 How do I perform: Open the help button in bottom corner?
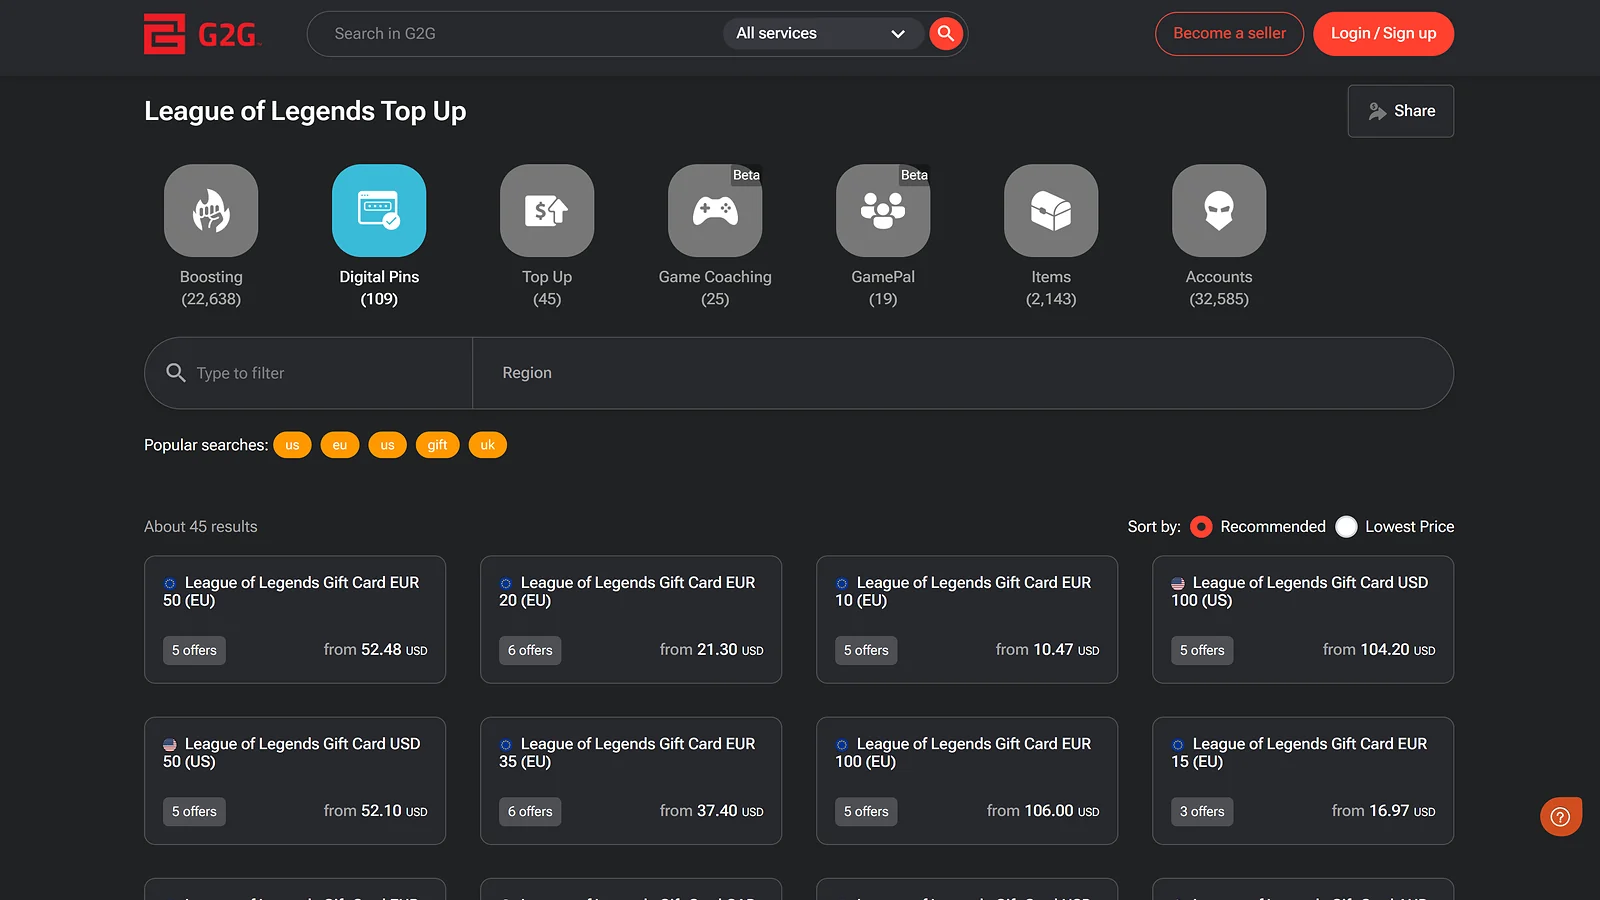coord(1560,816)
